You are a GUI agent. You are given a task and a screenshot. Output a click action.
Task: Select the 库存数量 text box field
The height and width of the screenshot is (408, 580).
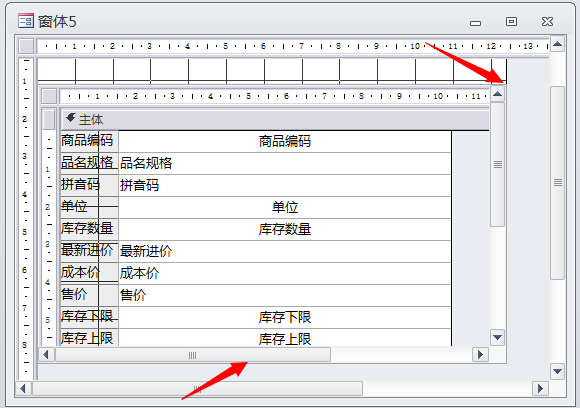(x=285, y=229)
